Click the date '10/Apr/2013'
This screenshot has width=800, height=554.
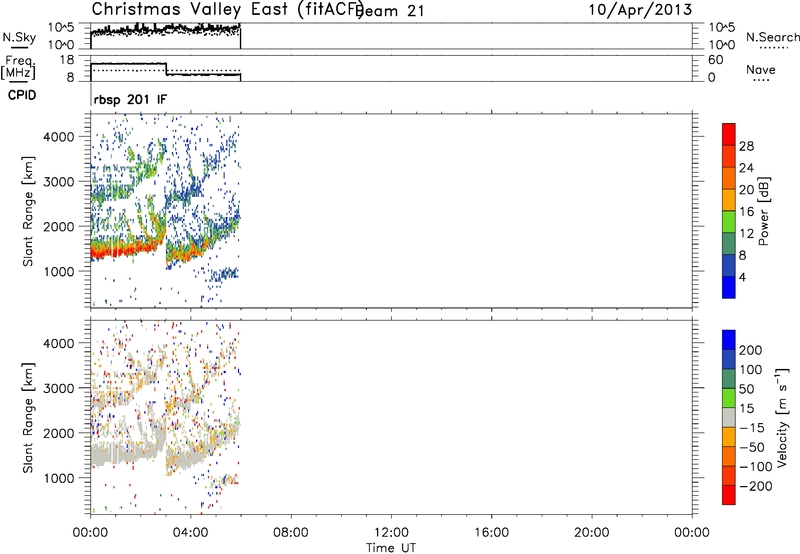[x=640, y=10]
